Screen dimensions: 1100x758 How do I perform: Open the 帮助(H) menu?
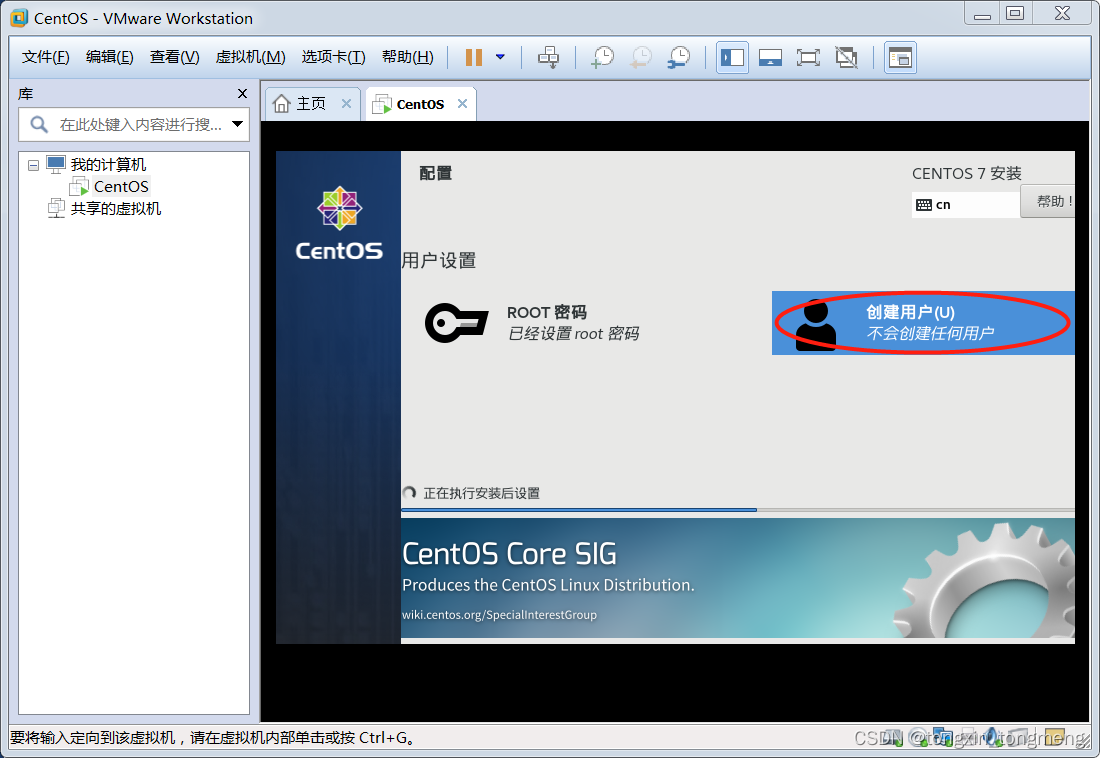[x=408, y=57]
